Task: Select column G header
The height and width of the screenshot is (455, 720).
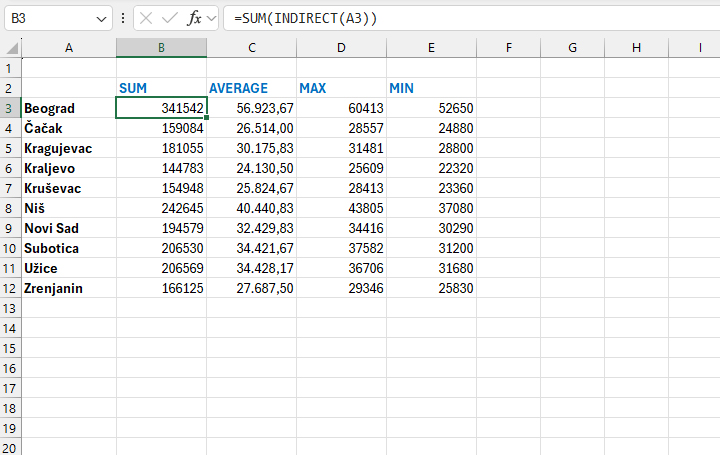Action: (x=573, y=48)
